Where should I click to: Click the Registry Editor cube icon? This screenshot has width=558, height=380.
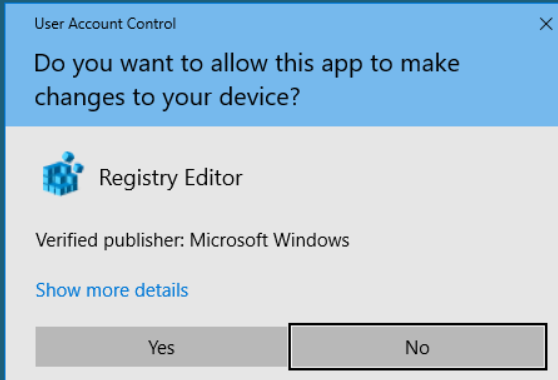[63, 174]
